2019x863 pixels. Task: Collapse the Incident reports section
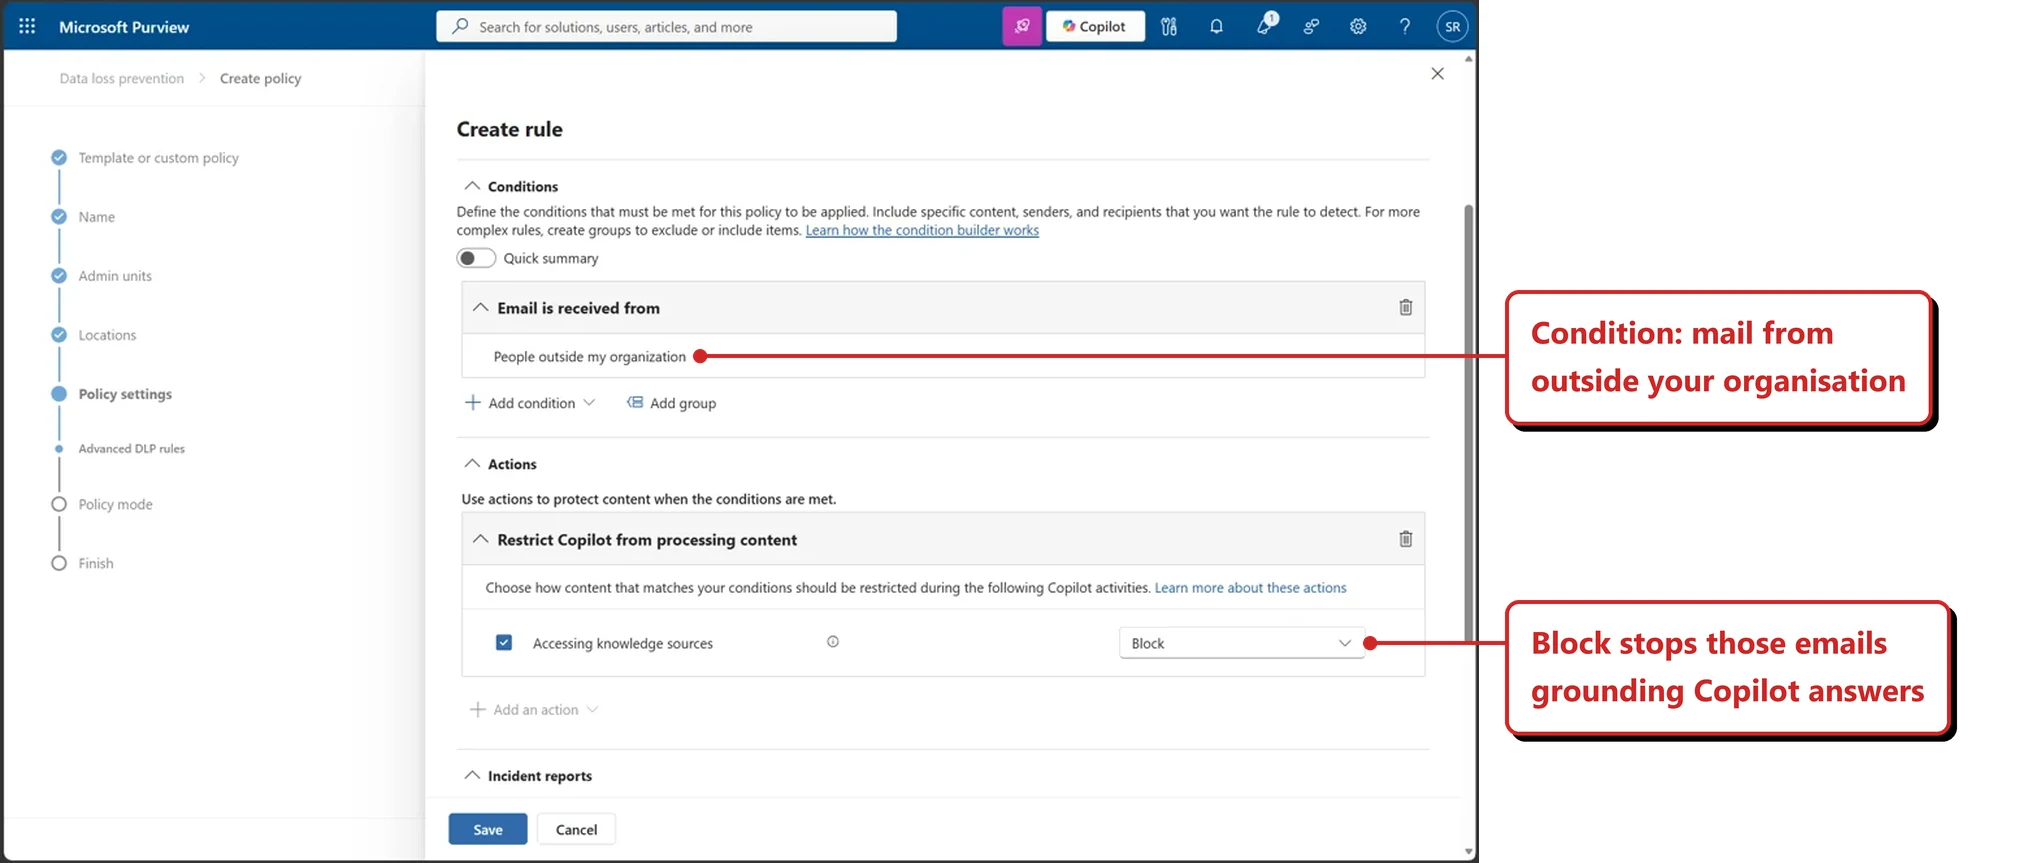click(x=472, y=776)
